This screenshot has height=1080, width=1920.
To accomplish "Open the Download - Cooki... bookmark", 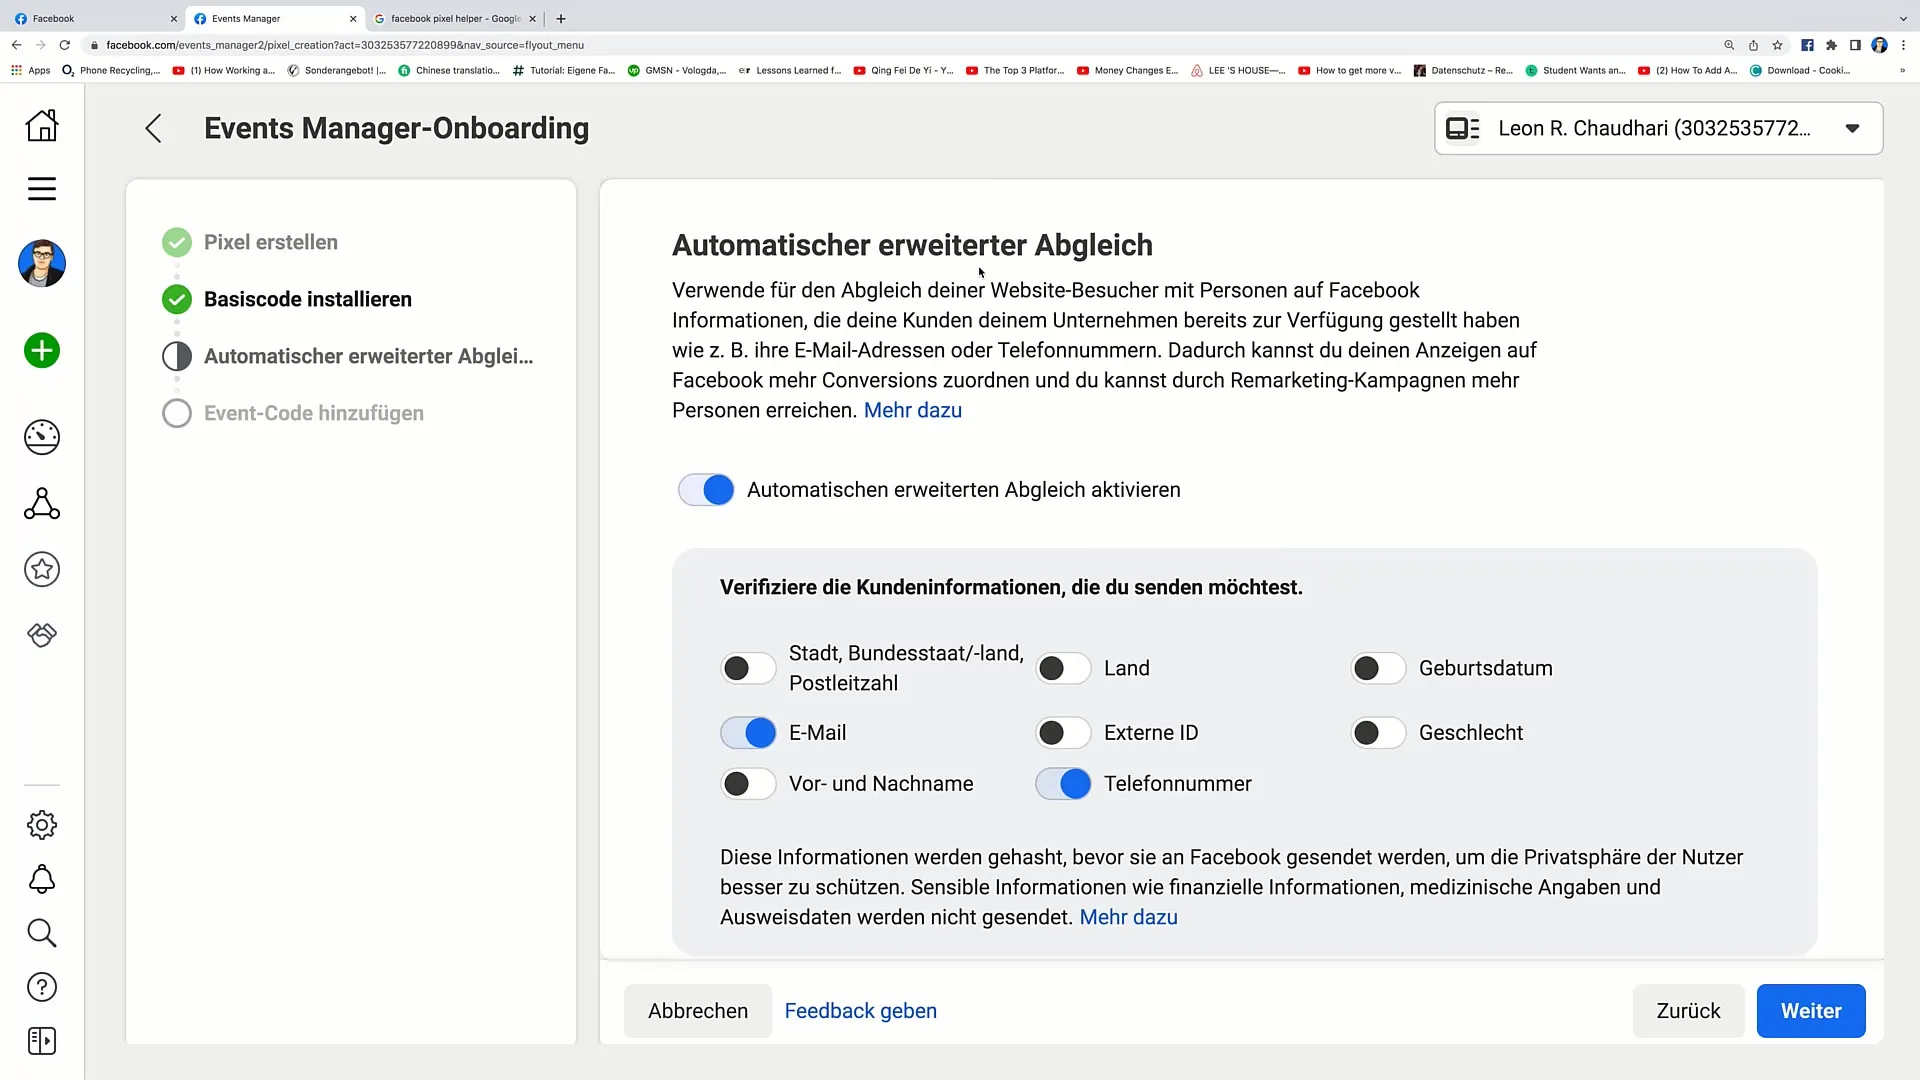I will 1800,70.
